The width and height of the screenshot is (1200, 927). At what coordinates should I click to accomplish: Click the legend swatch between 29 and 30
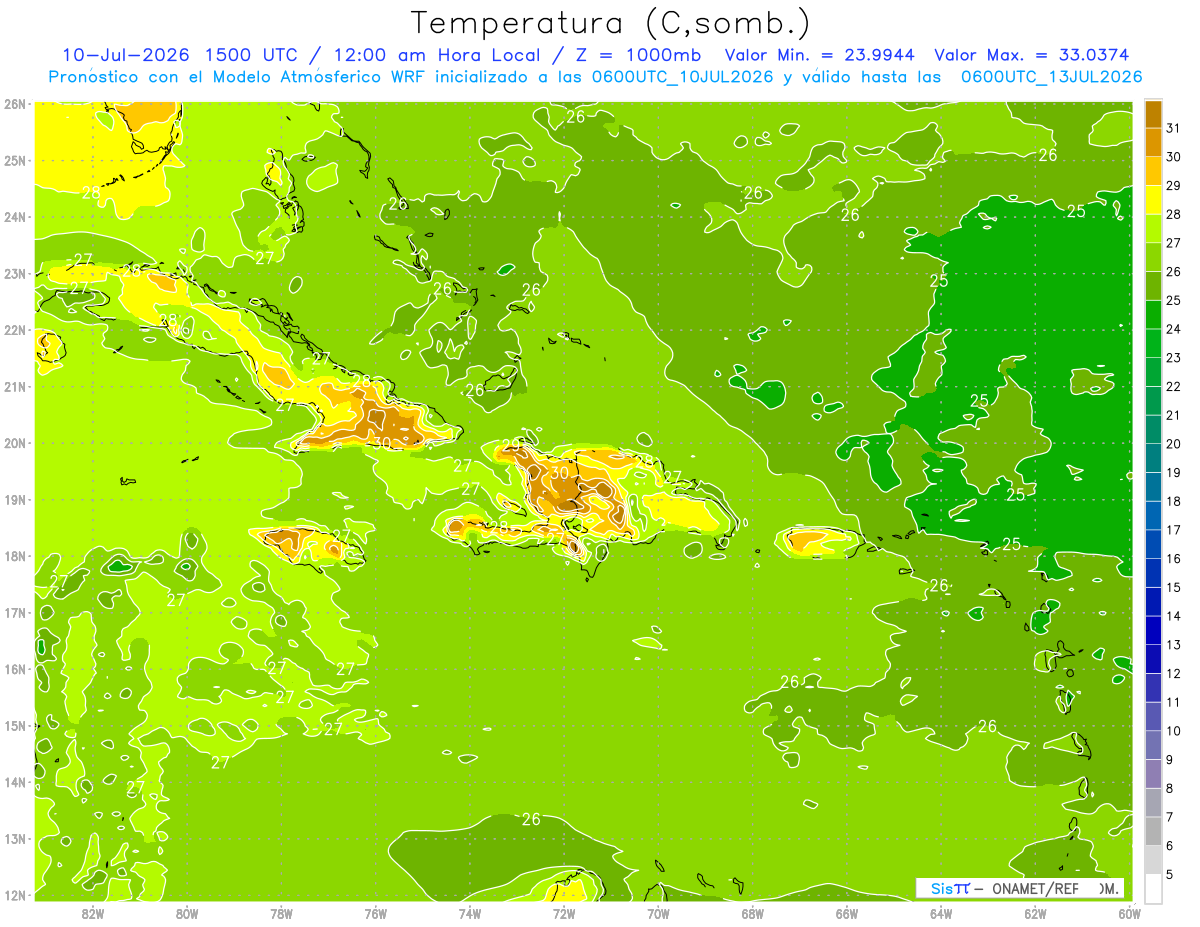1153,171
